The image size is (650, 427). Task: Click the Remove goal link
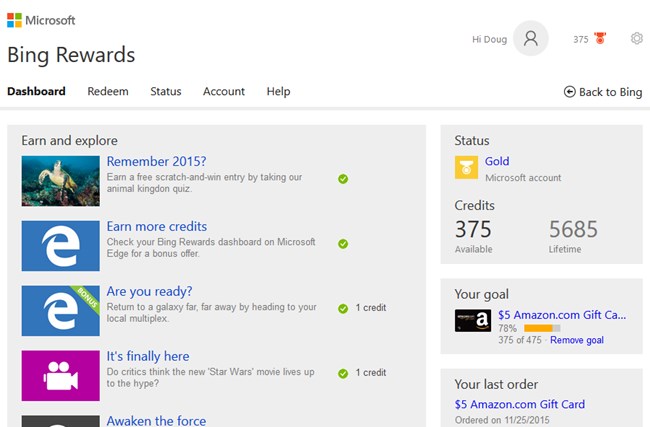click(x=577, y=340)
